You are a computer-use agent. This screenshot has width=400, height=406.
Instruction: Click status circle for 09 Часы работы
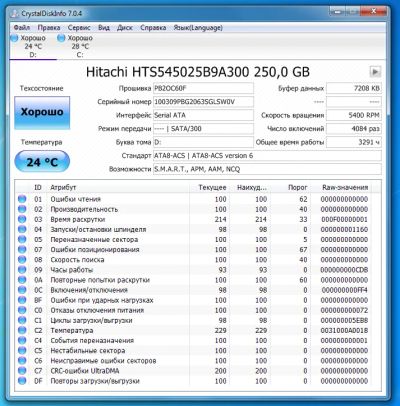pyautogui.click(x=22, y=270)
